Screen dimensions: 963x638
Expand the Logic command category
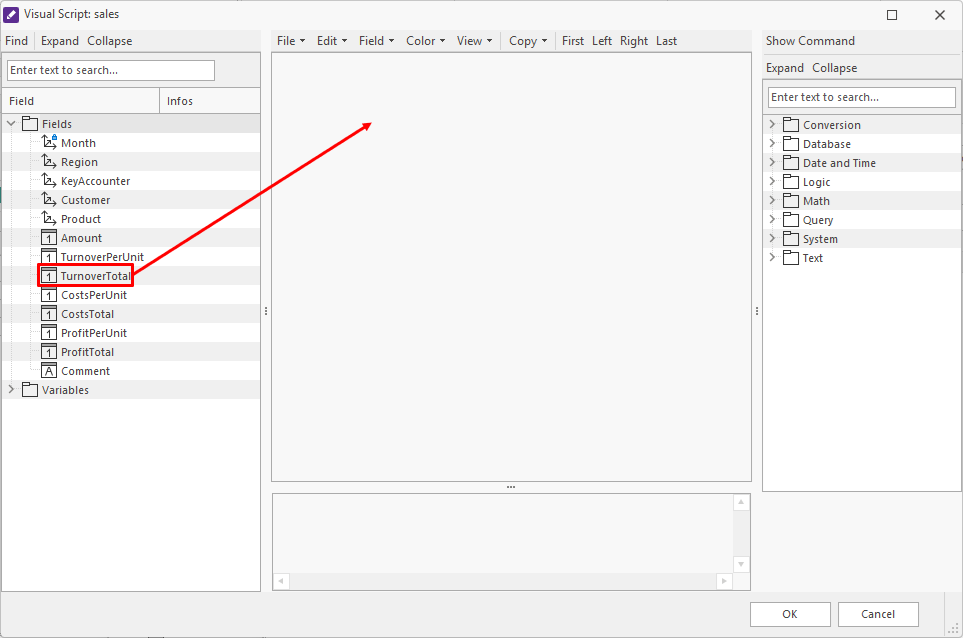click(772, 181)
